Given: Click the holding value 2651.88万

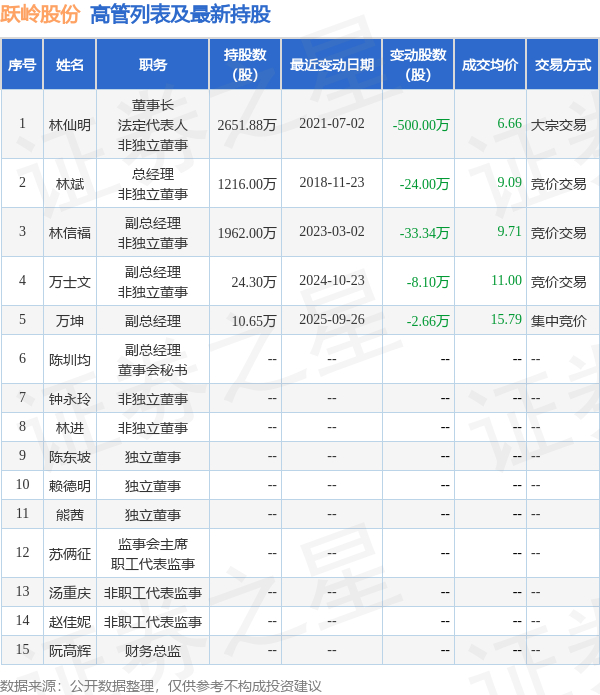Looking at the screenshot, I should pos(247,125).
